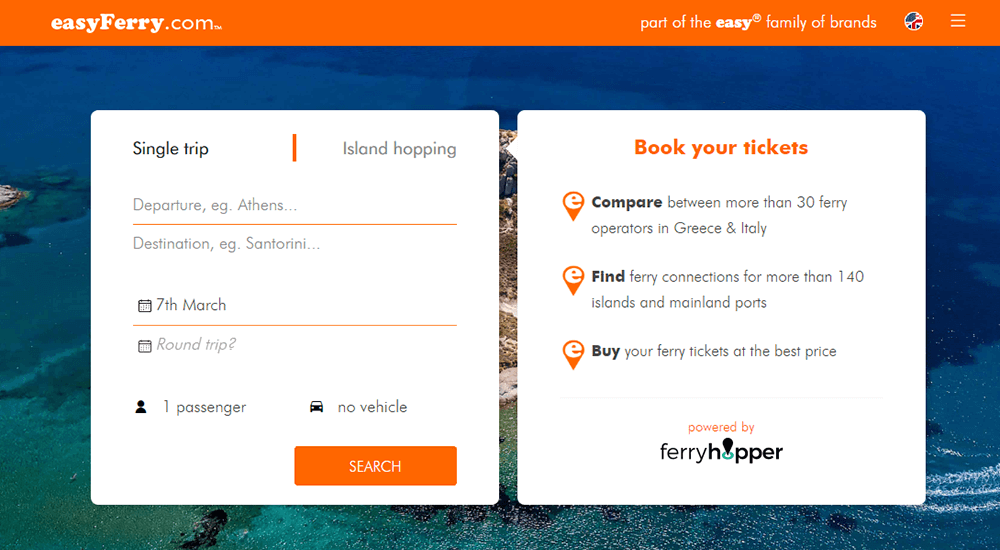This screenshot has width=1000, height=550.
Task: Switch to the Island hopping tab
Action: click(x=399, y=149)
